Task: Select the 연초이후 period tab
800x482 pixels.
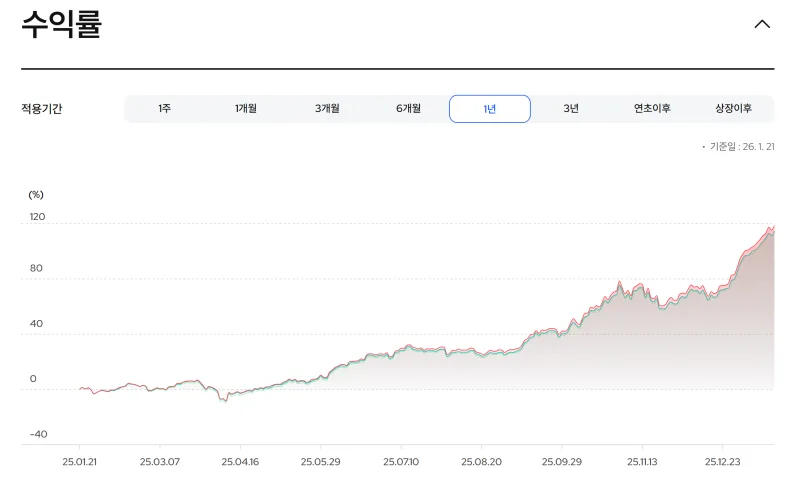Action: point(652,109)
